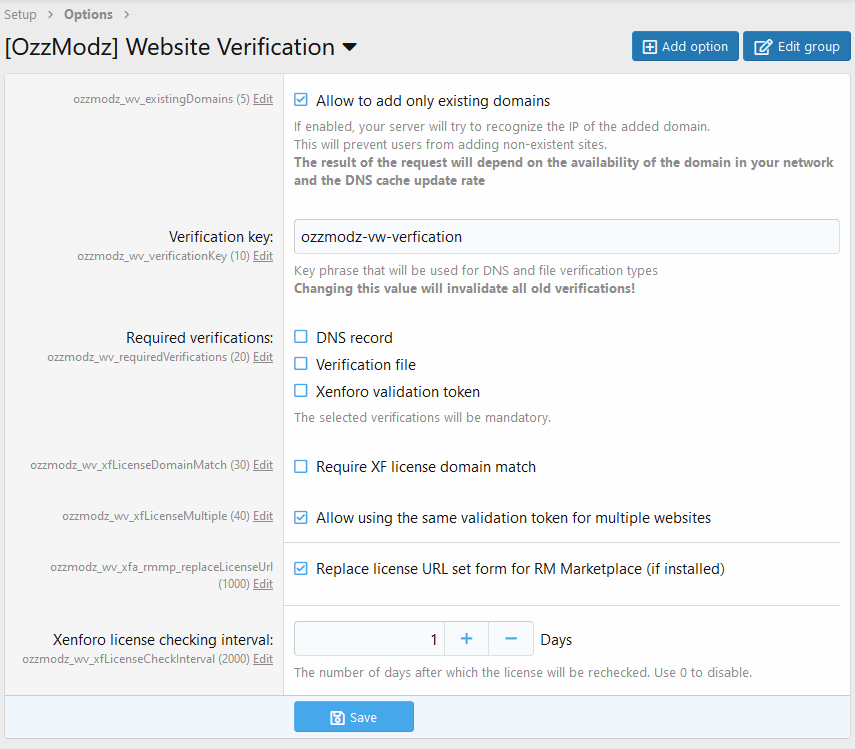855x749 pixels.
Task: Enable Verification file required verification
Action: 301,364
